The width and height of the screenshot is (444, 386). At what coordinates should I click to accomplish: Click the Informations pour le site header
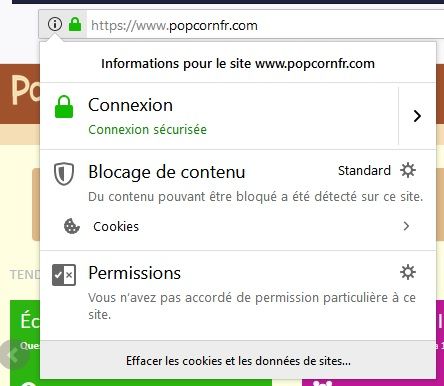click(x=238, y=63)
